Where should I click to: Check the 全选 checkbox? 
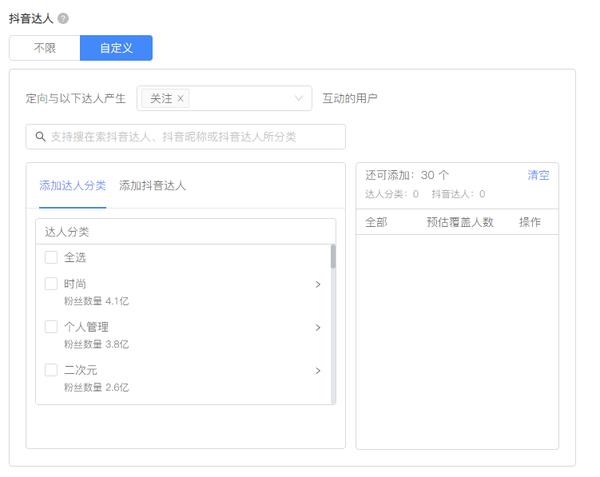coord(51,257)
